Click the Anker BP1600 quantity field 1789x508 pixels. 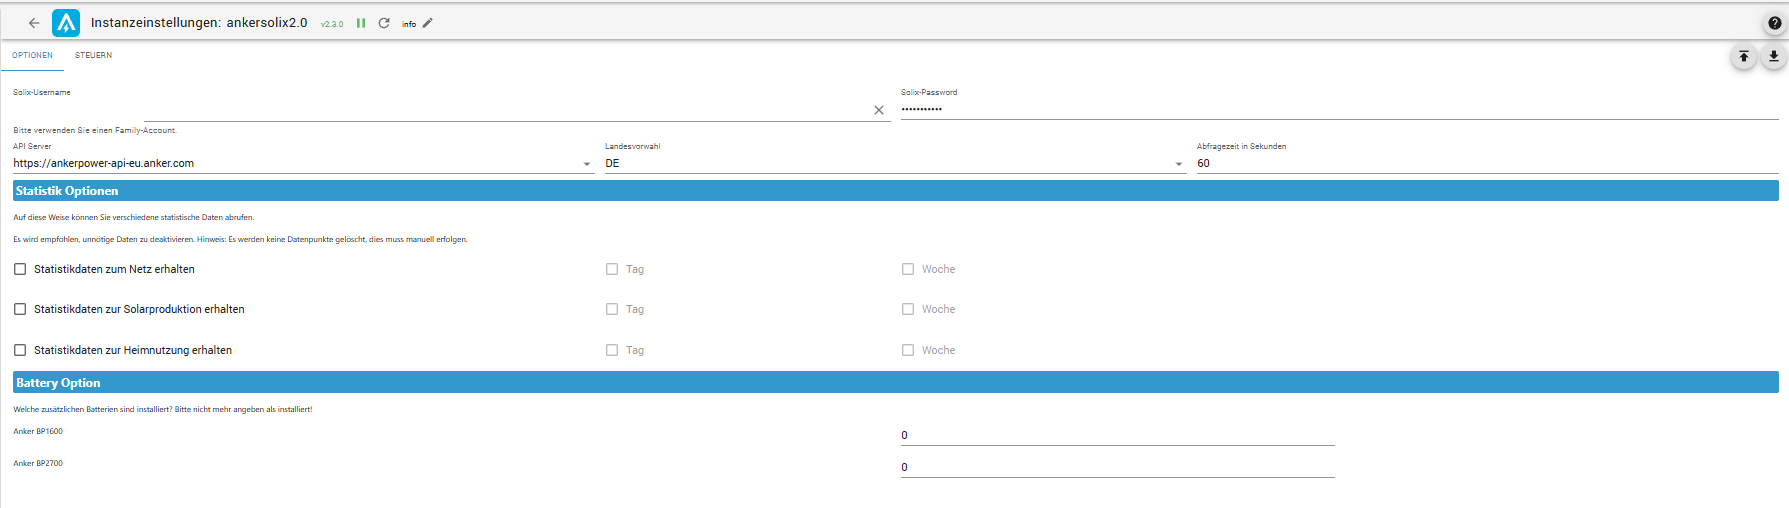click(x=1117, y=435)
